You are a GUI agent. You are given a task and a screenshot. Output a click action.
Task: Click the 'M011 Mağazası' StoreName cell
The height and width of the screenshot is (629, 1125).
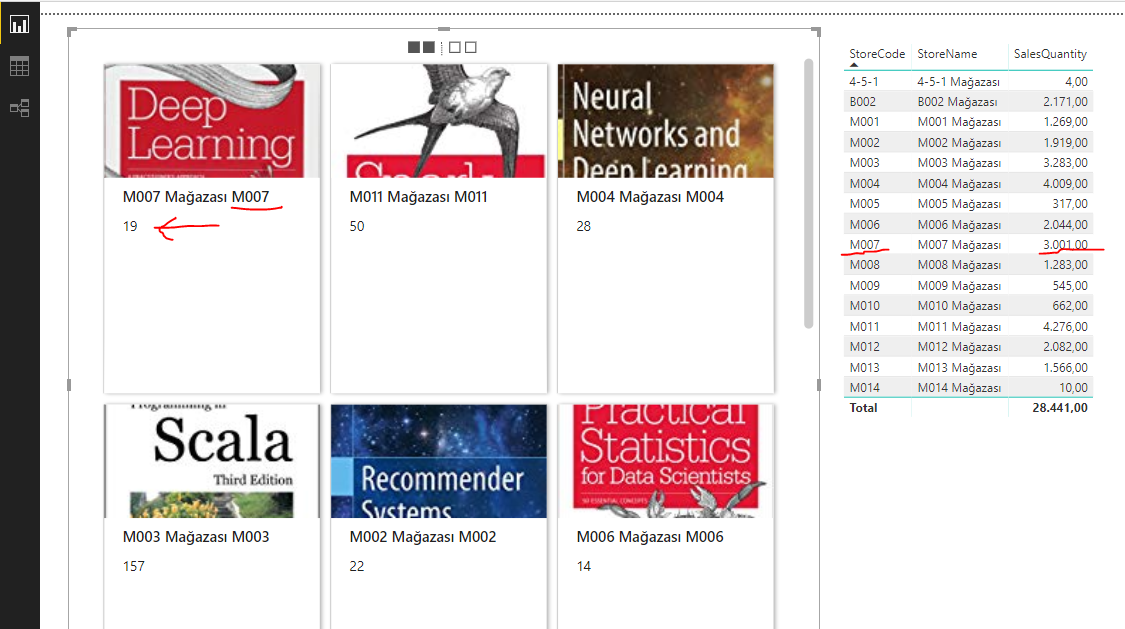[x=959, y=326]
